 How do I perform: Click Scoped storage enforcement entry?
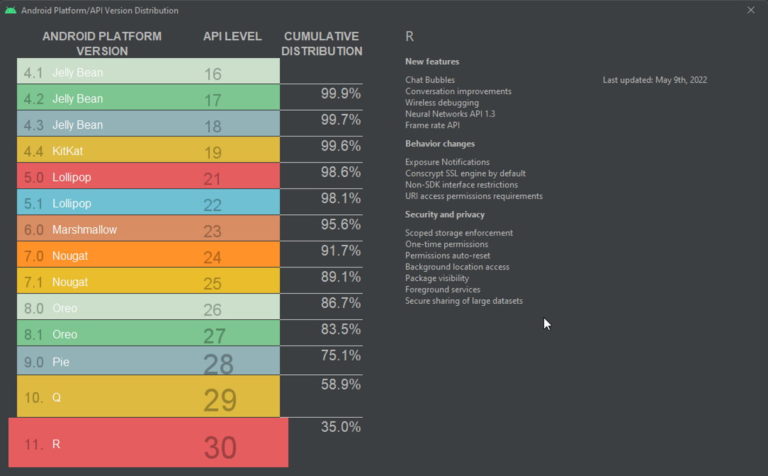459,233
